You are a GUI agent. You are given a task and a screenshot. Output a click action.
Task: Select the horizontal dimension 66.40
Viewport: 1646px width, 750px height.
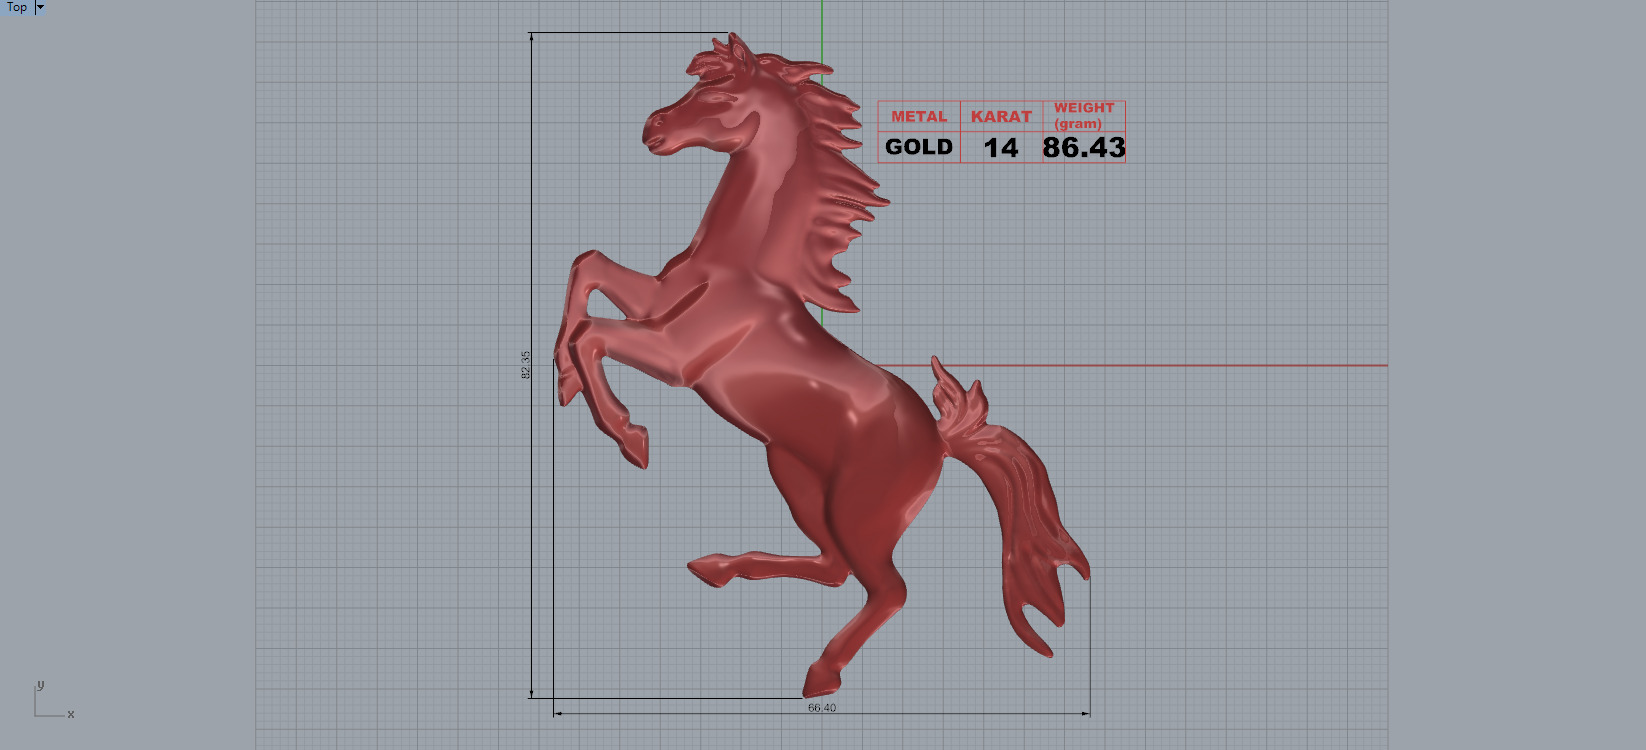coord(822,708)
